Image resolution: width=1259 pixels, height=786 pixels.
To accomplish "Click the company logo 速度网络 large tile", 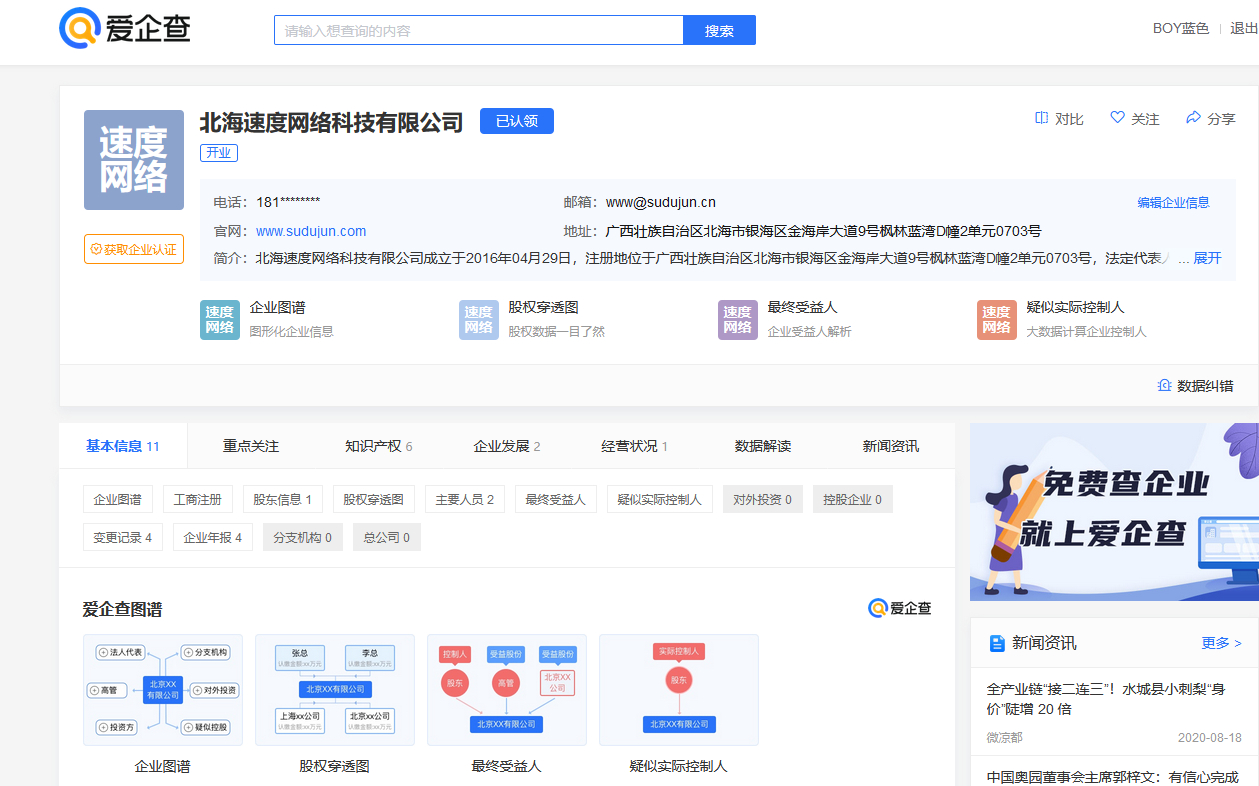I will 134,160.
